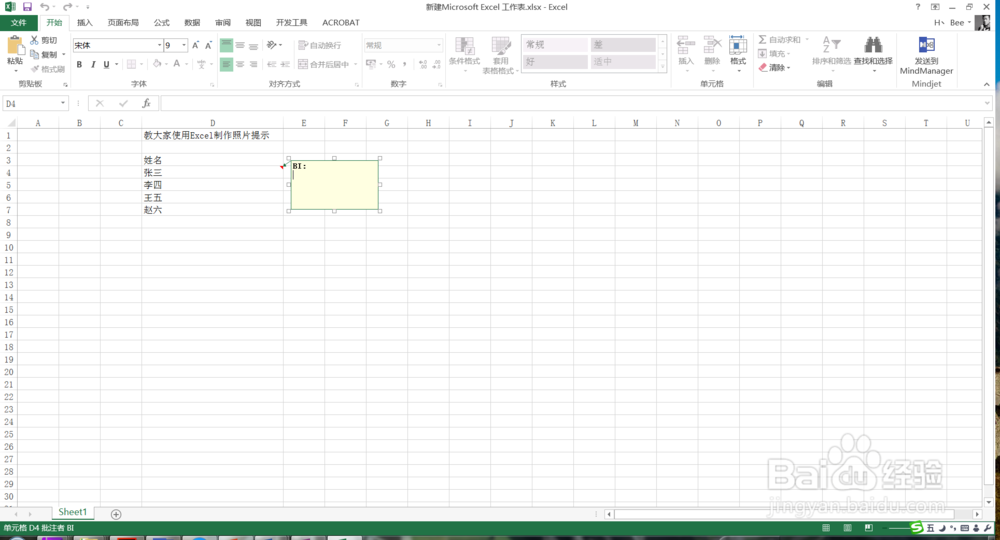
Task: Redo action in Quick Access toolbar
Action: click(66, 7)
